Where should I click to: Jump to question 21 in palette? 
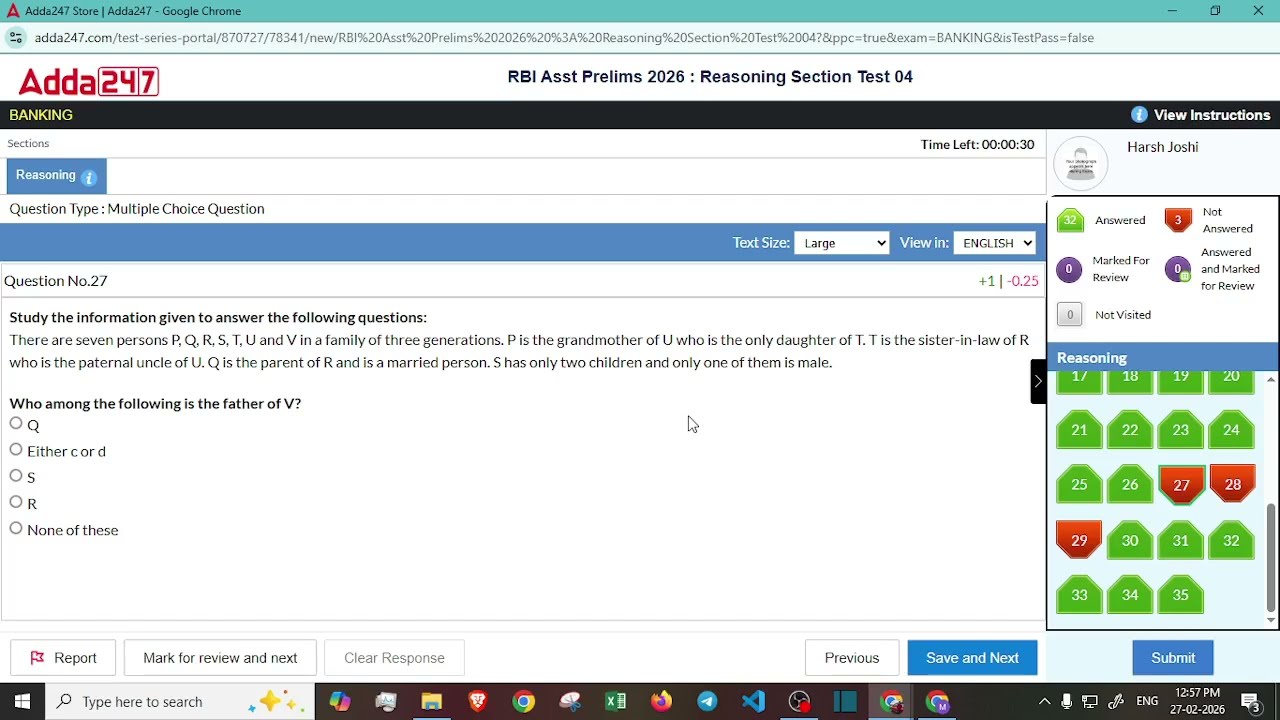(1079, 430)
